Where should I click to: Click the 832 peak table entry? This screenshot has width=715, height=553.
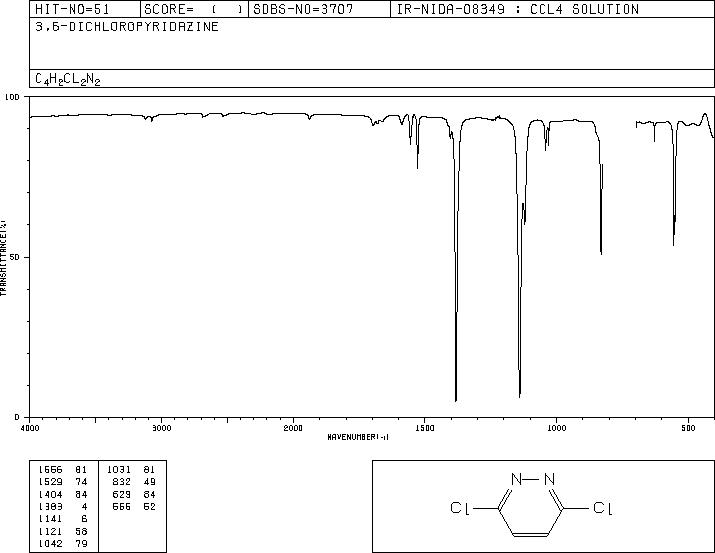(122, 482)
